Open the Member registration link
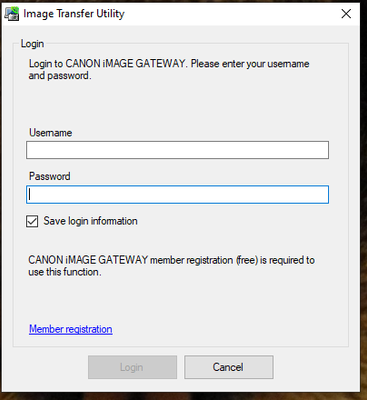Image resolution: width=367 pixels, height=400 pixels. [x=71, y=329]
